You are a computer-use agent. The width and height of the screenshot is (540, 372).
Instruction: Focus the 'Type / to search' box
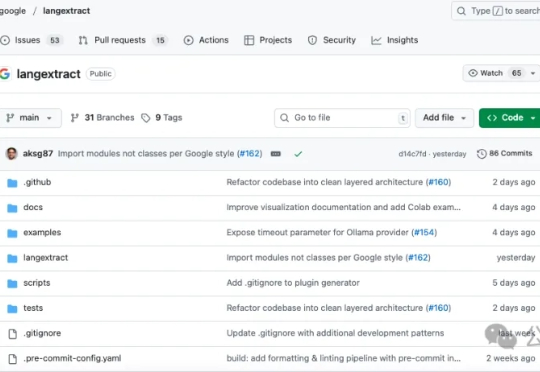click(496, 11)
